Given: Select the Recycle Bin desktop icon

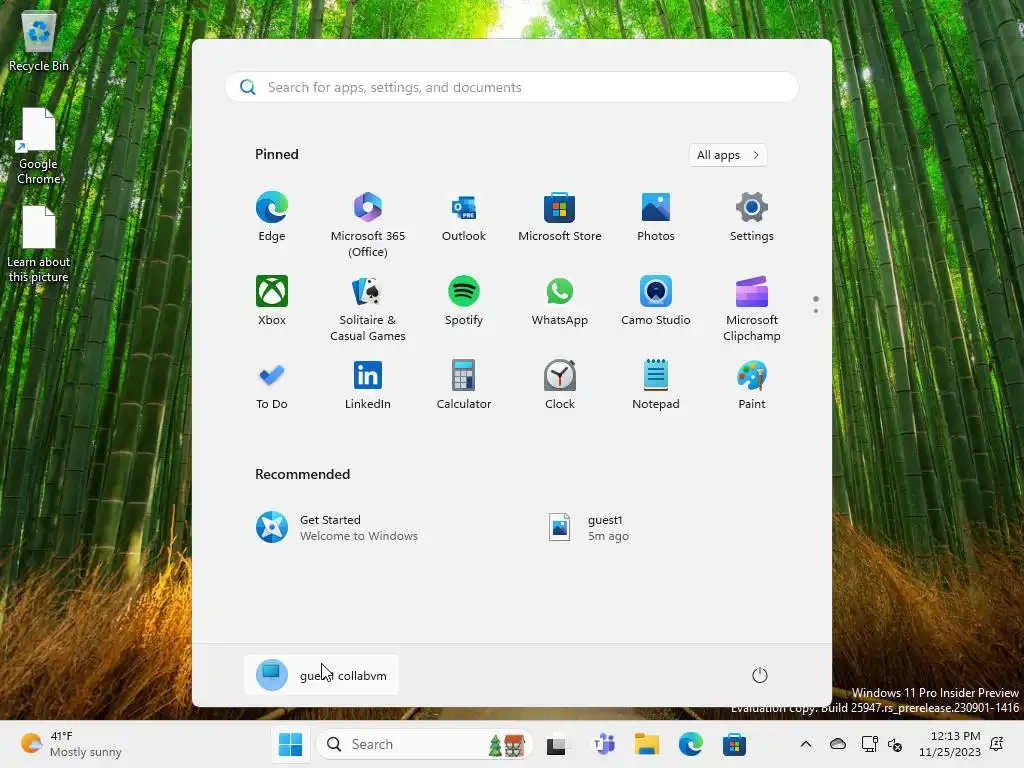Looking at the screenshot, I should (39, 41).
